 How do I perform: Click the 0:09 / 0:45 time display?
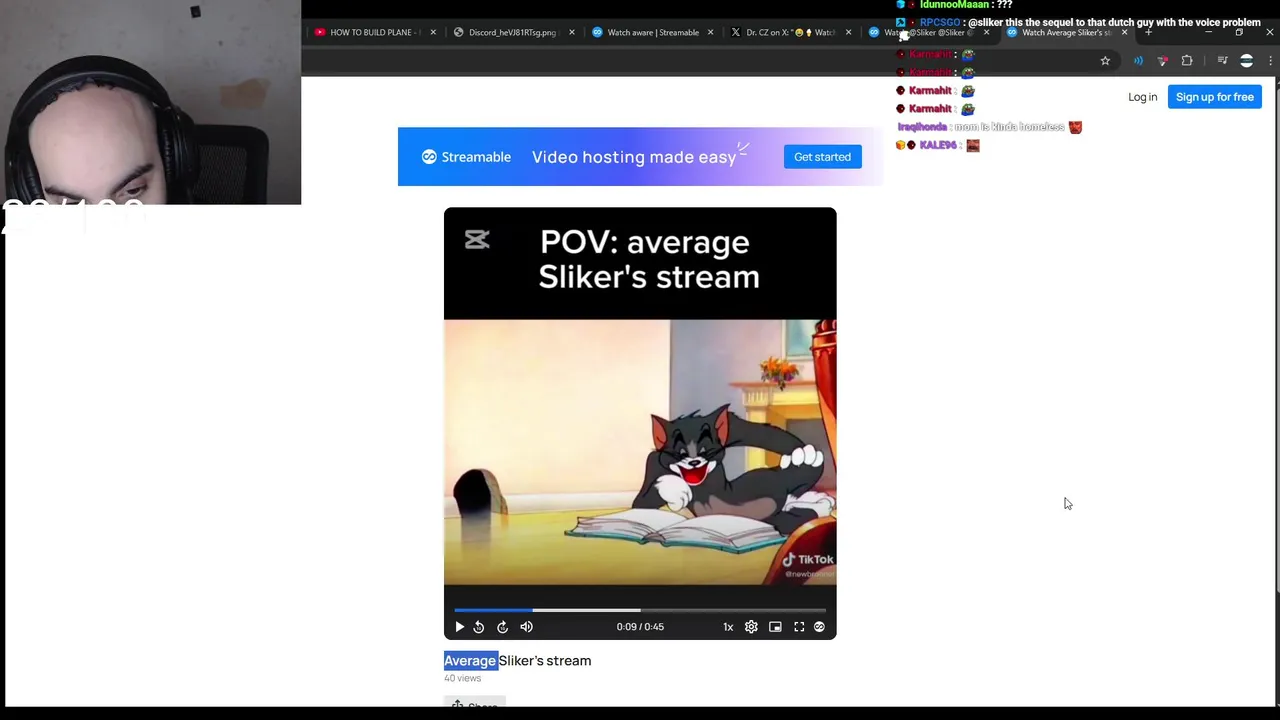[640, 627]
